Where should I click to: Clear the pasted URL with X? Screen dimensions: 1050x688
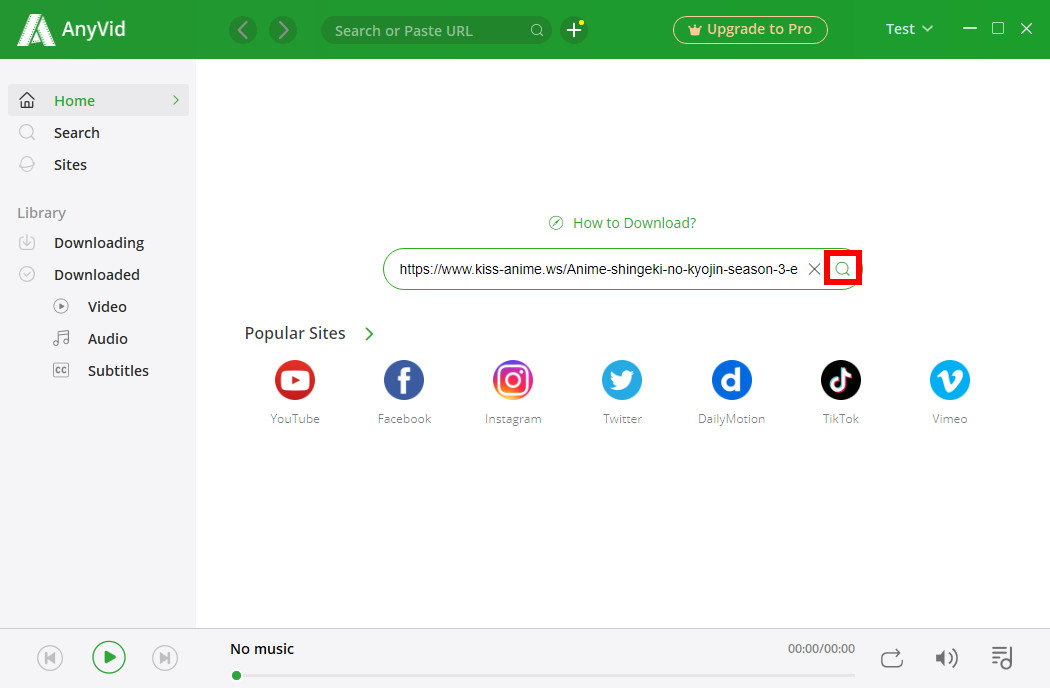point(814,269)
